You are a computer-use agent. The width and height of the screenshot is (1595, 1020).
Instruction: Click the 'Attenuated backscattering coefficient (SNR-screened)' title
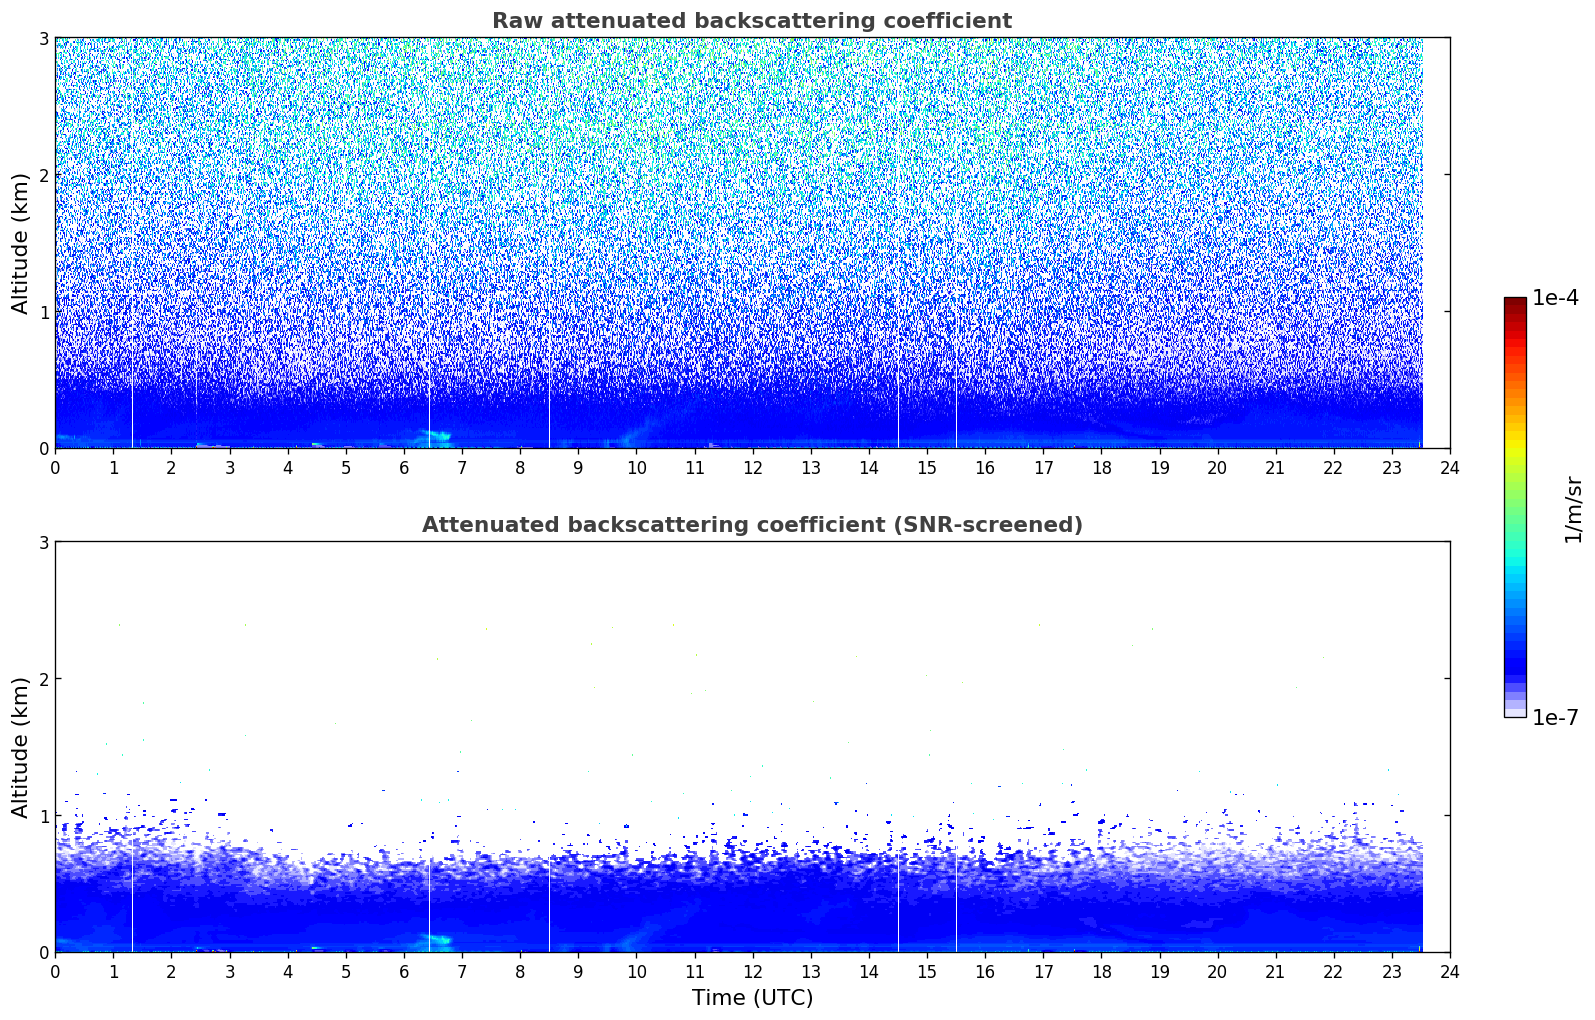click(x=752, y=525)
